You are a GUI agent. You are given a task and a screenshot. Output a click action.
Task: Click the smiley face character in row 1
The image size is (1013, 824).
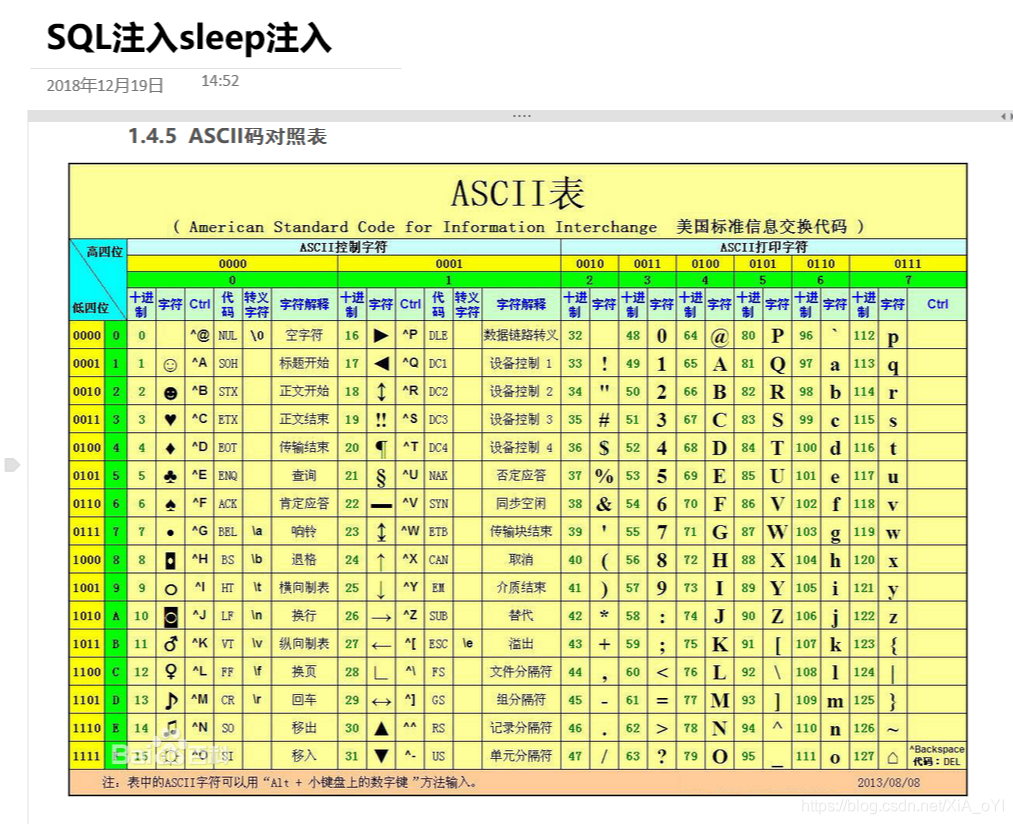click(170, 365)
